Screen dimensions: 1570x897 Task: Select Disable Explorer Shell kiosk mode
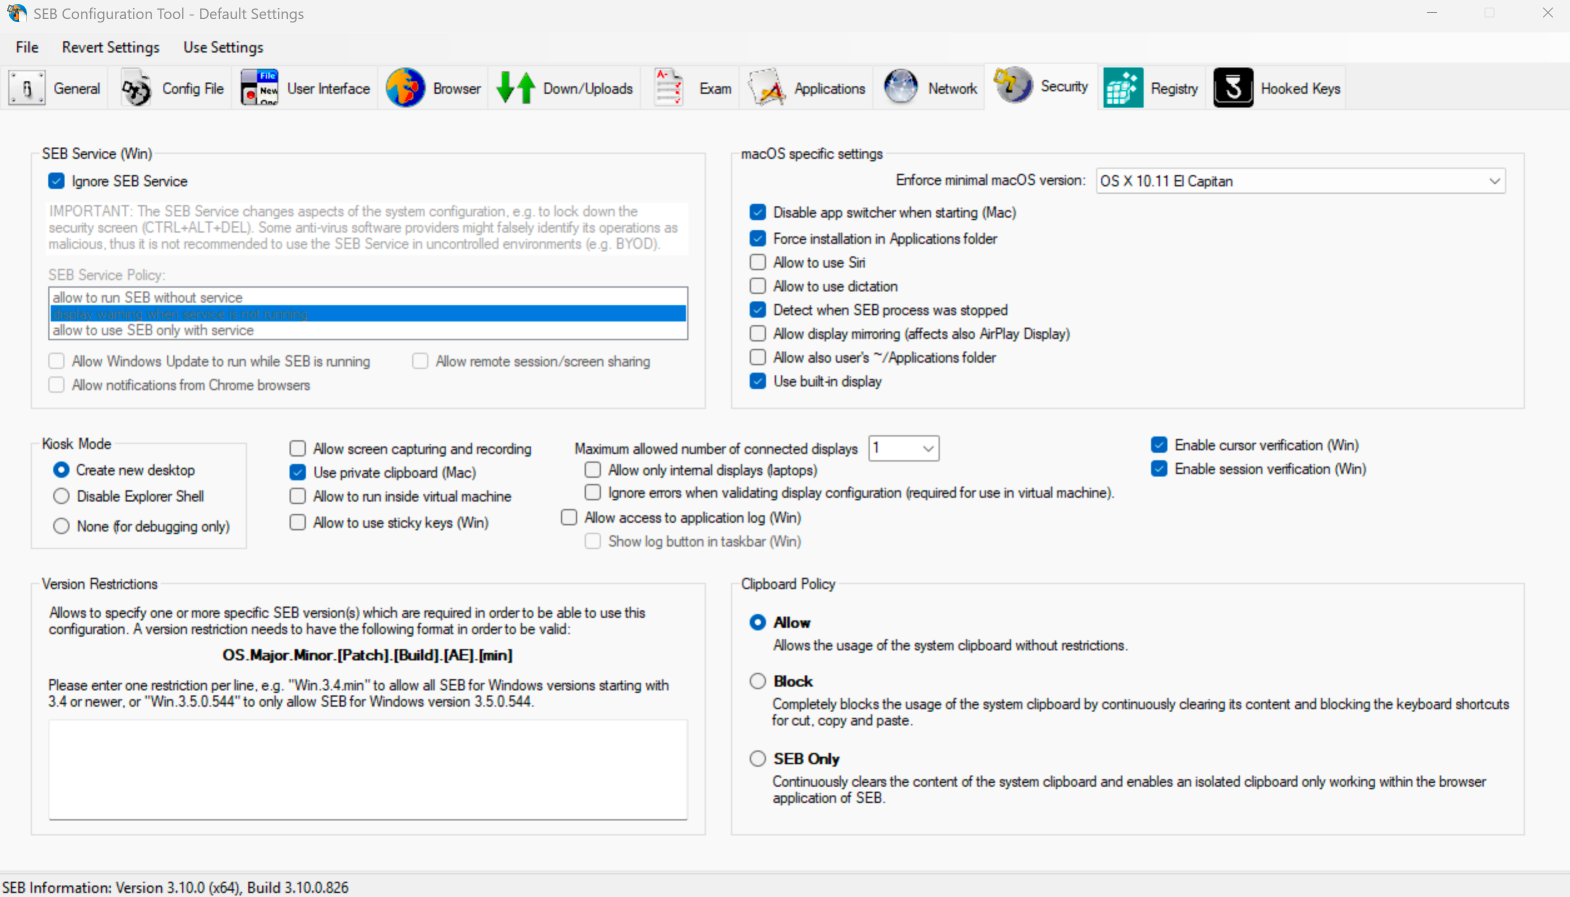pos(62,496)
